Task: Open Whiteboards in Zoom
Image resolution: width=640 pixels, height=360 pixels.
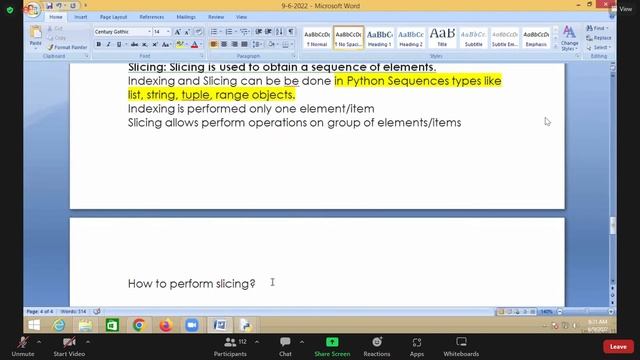Action: (x=461, y=346)
